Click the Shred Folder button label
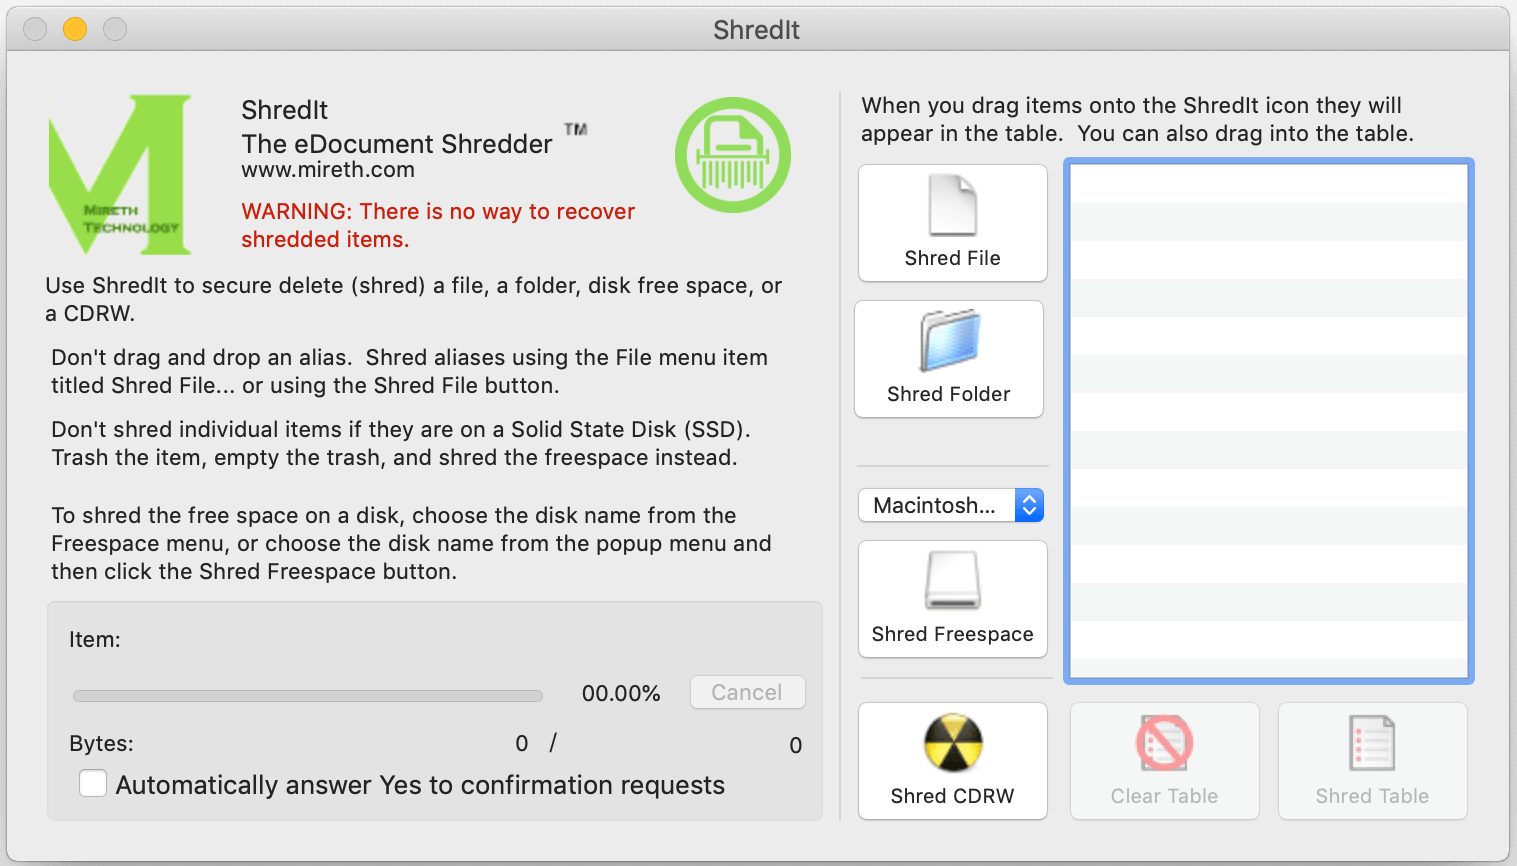Image resolution: width=1517 pixels, height=866 pixels. point(949,394)
